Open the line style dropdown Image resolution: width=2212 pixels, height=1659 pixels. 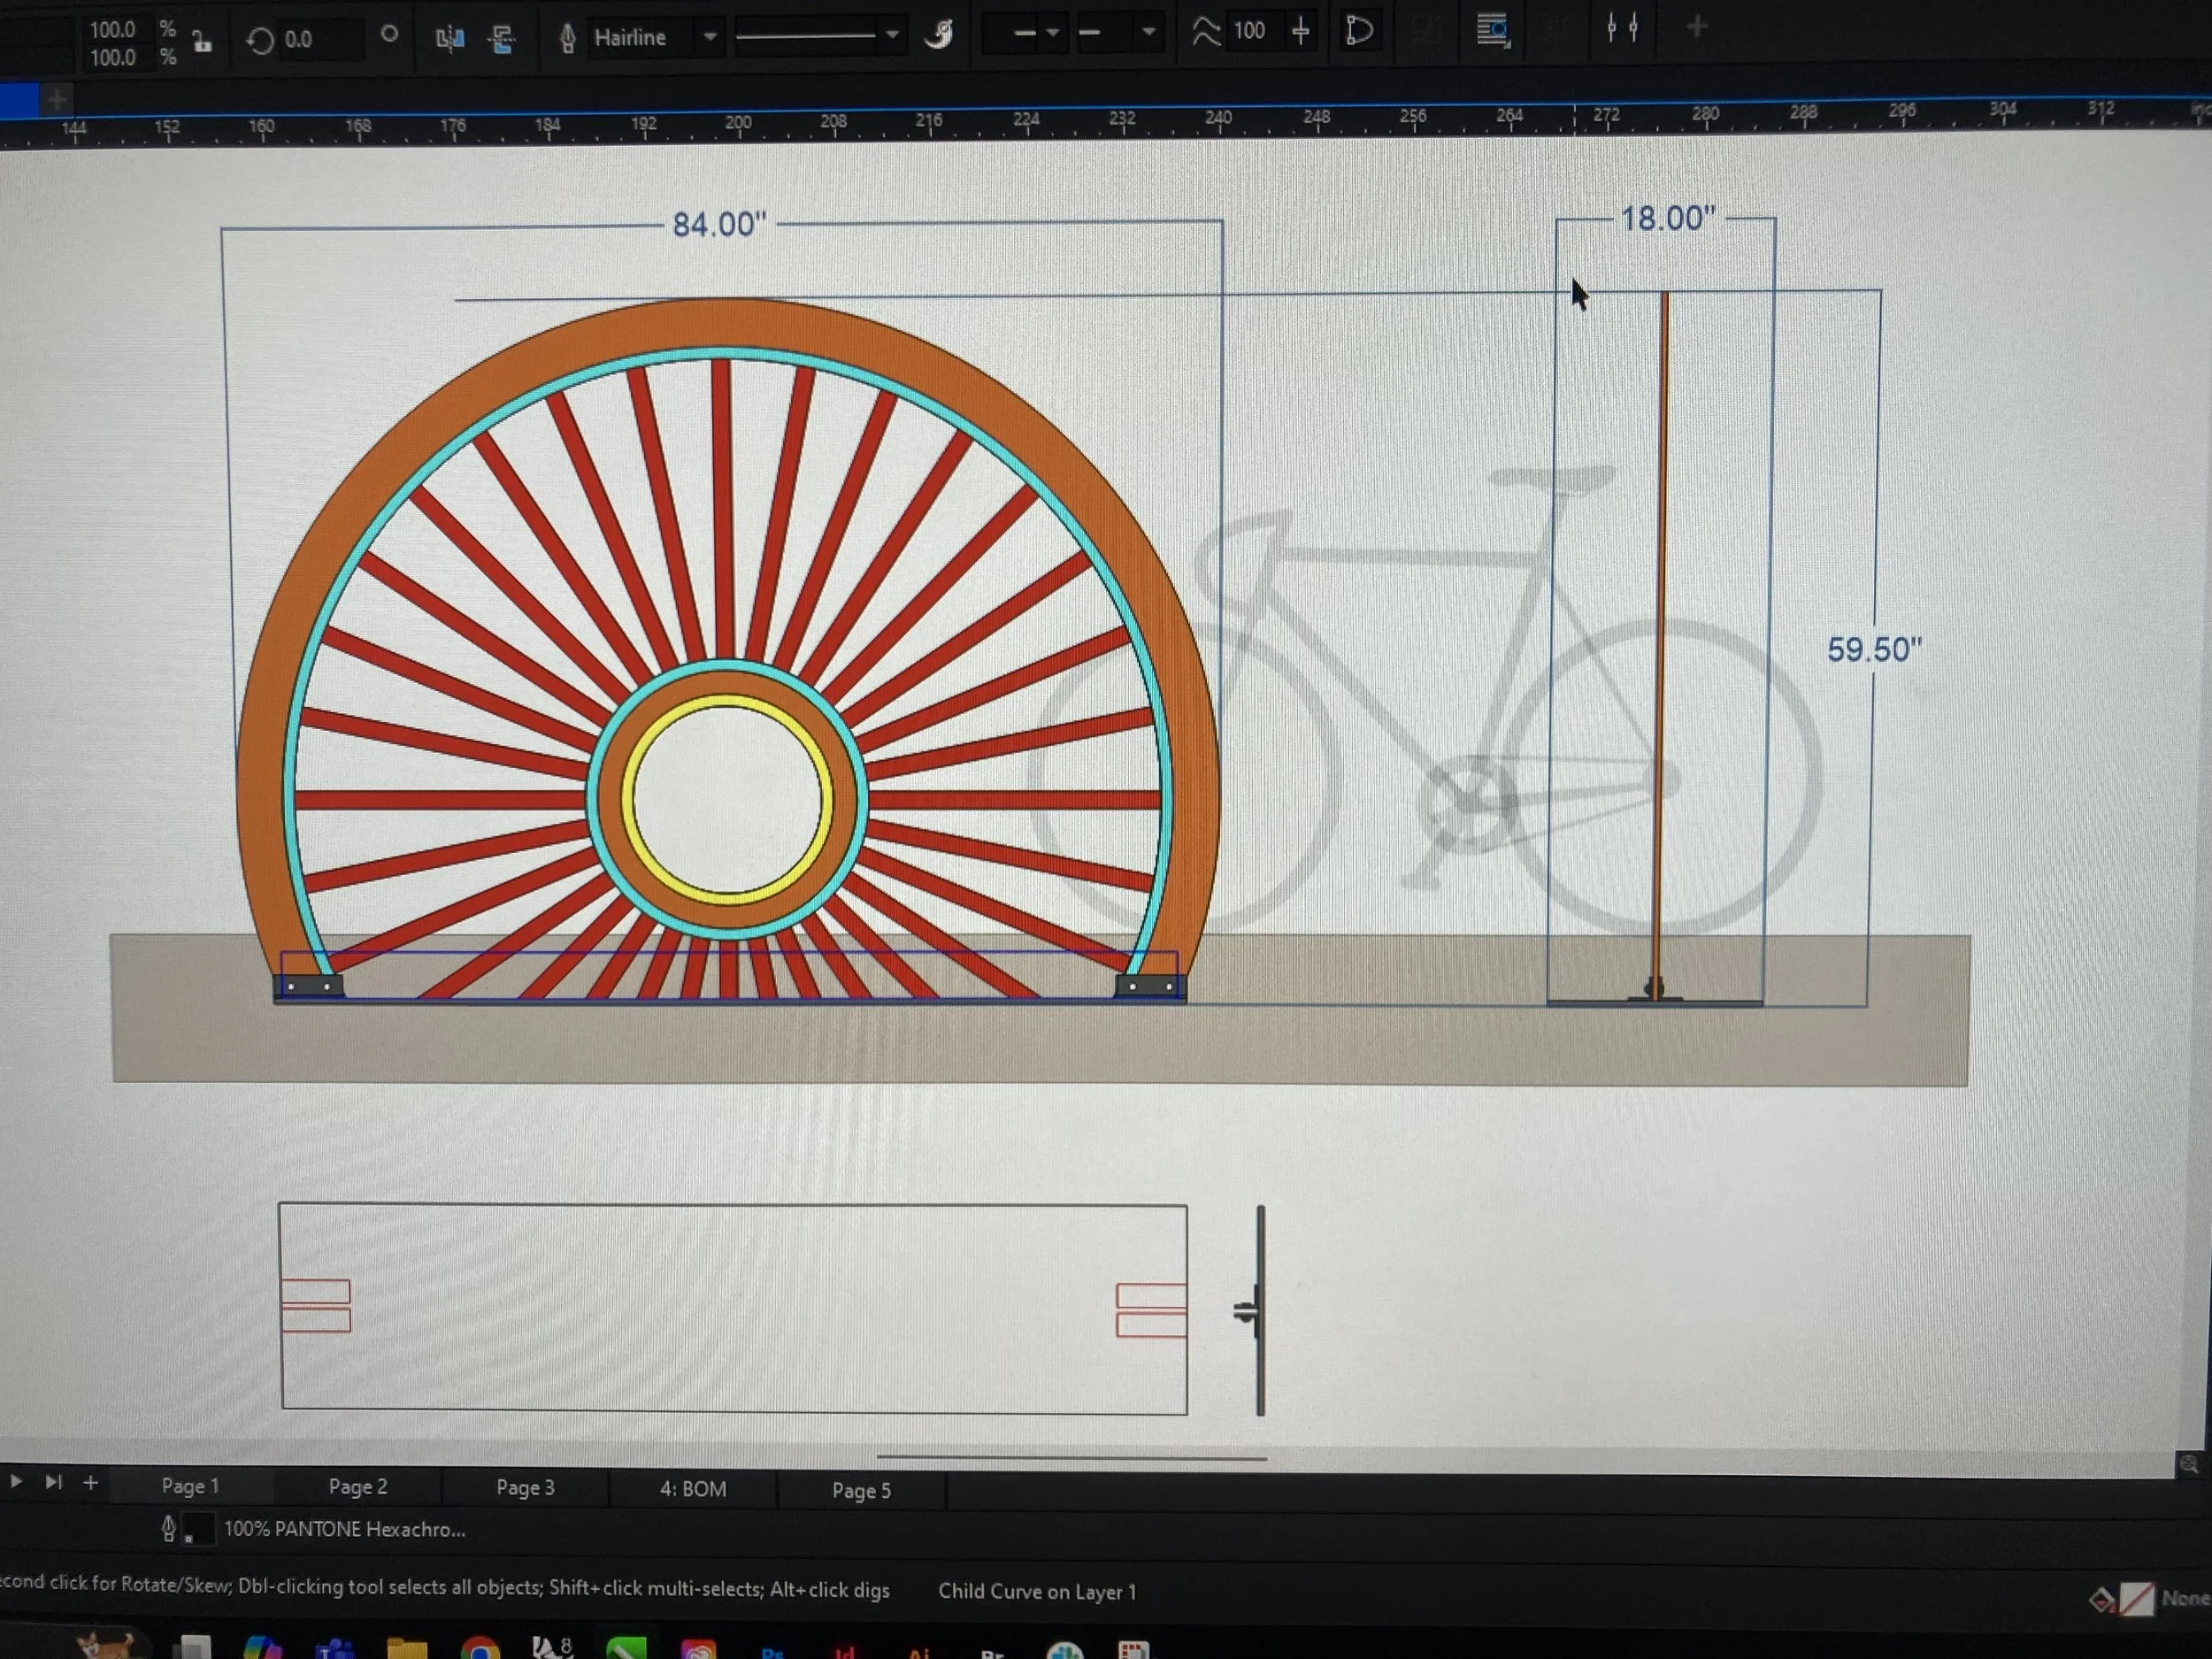point(891,35)
